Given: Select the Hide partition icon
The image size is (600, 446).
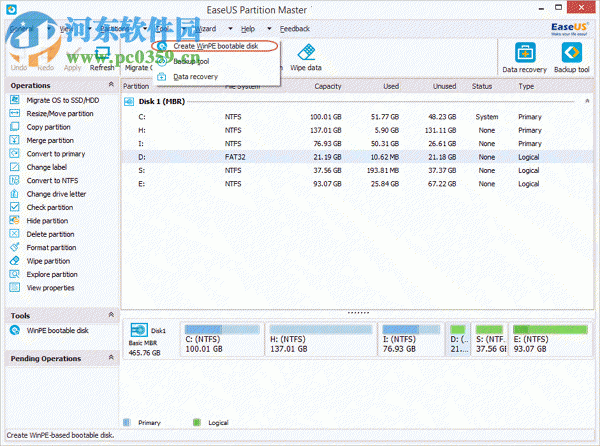Looking at the screenshot, I should tap(15, 220).
